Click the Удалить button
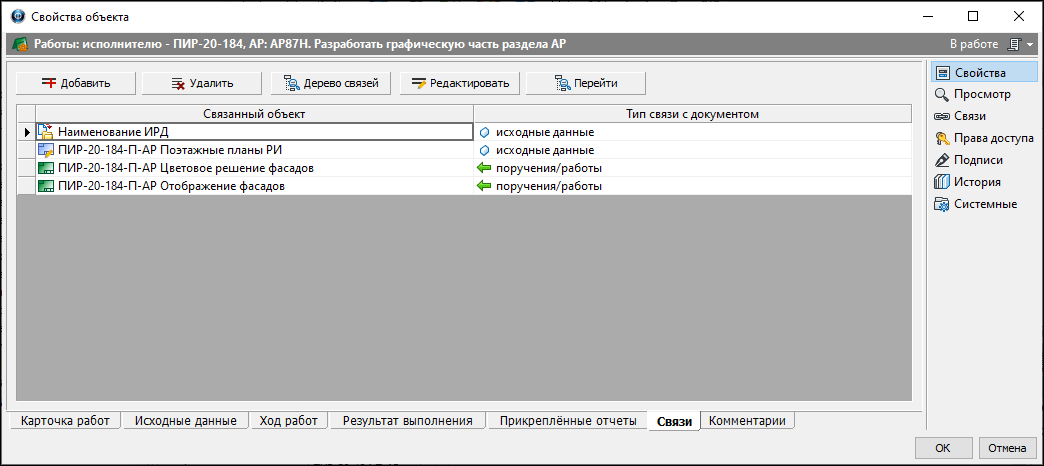The width and height of the screenshot is (1044, 466). 202,83
